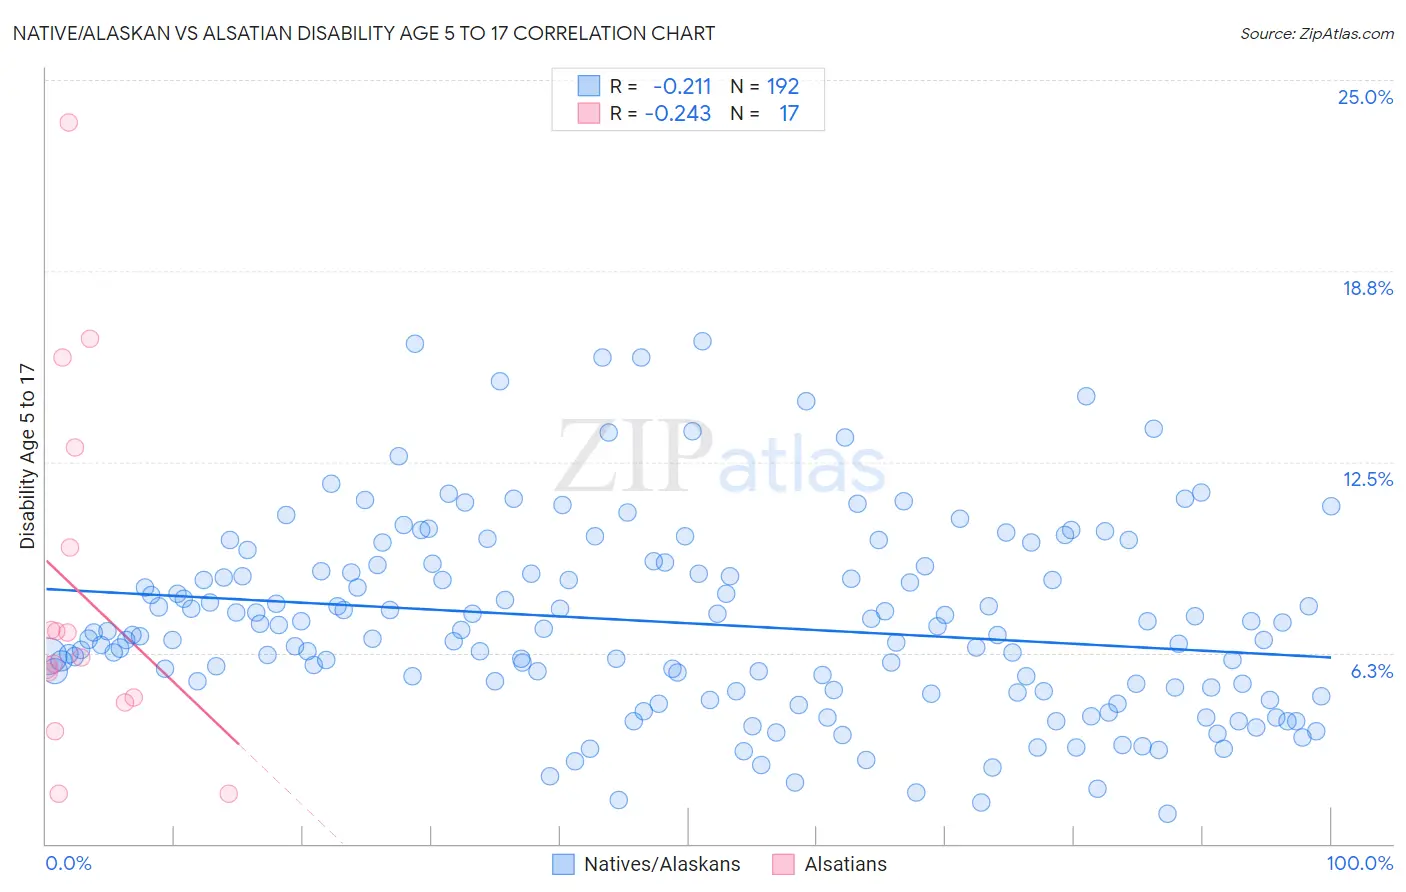Click the 0.0% x-axis label
The height and width of the screenshot is (892, 1406).
pos(68,863)
